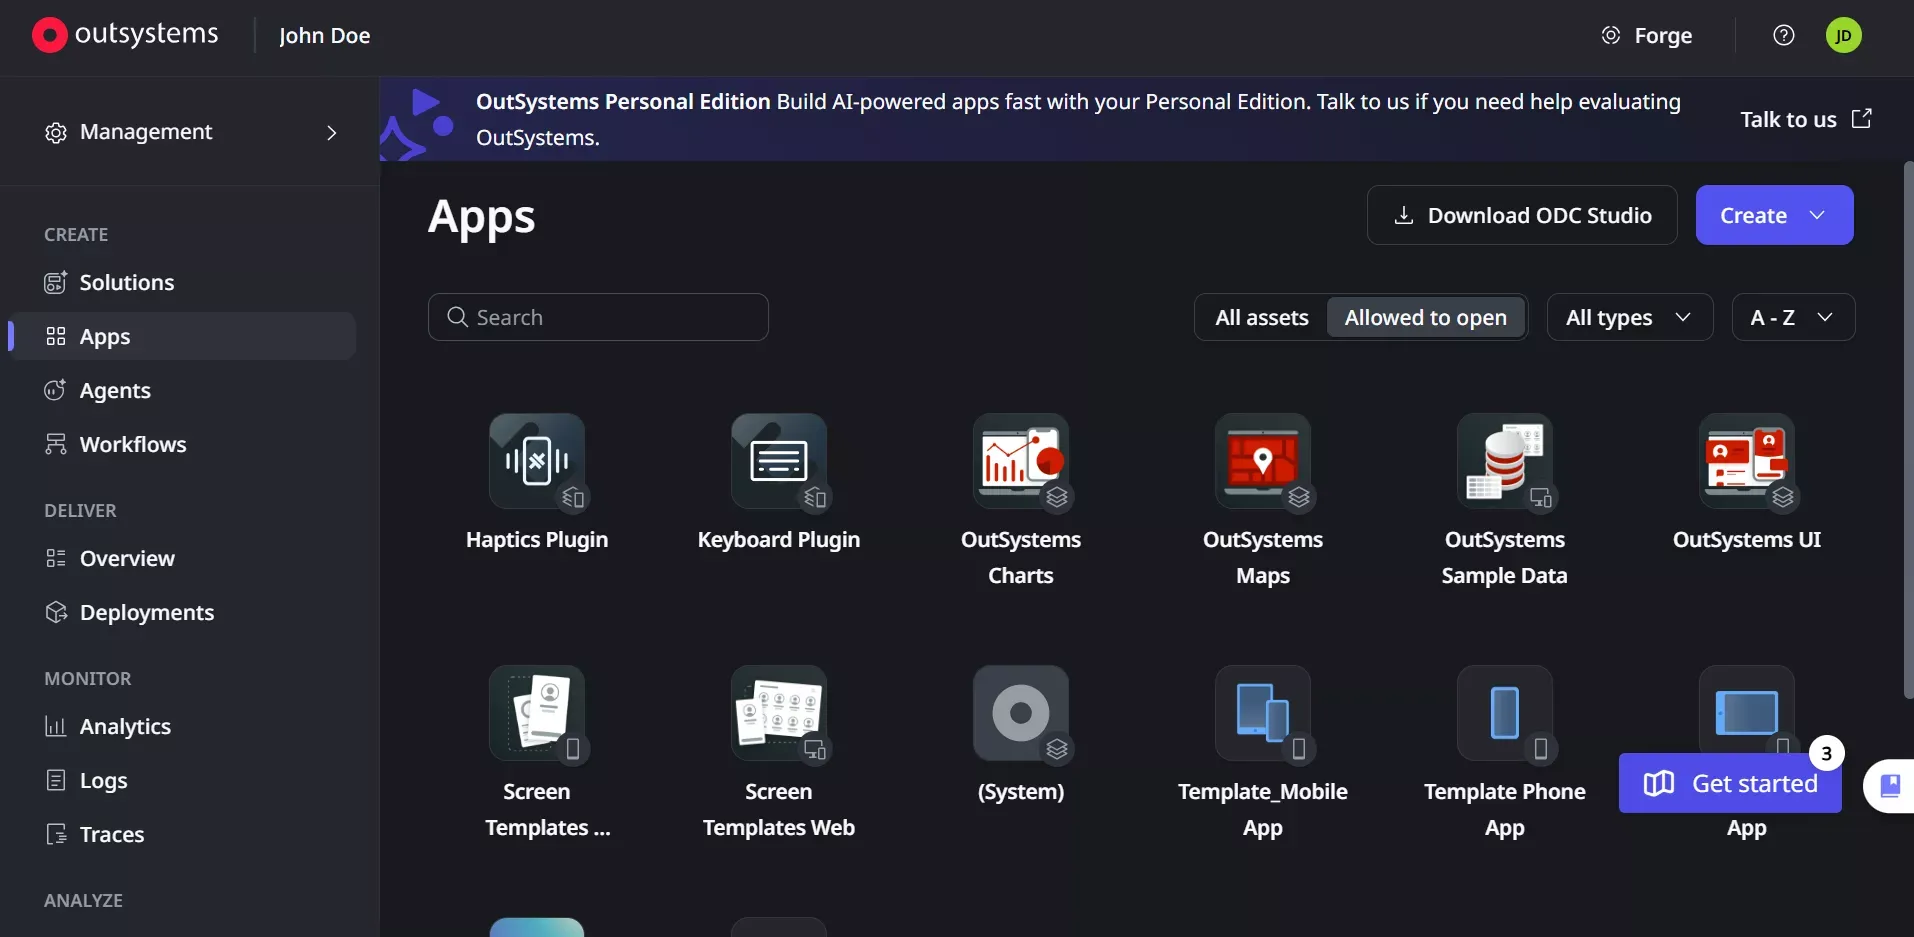Select the Allowed to open filter
The image size is (1914, 937).
pyautogui.click(x=1425, y=317)
